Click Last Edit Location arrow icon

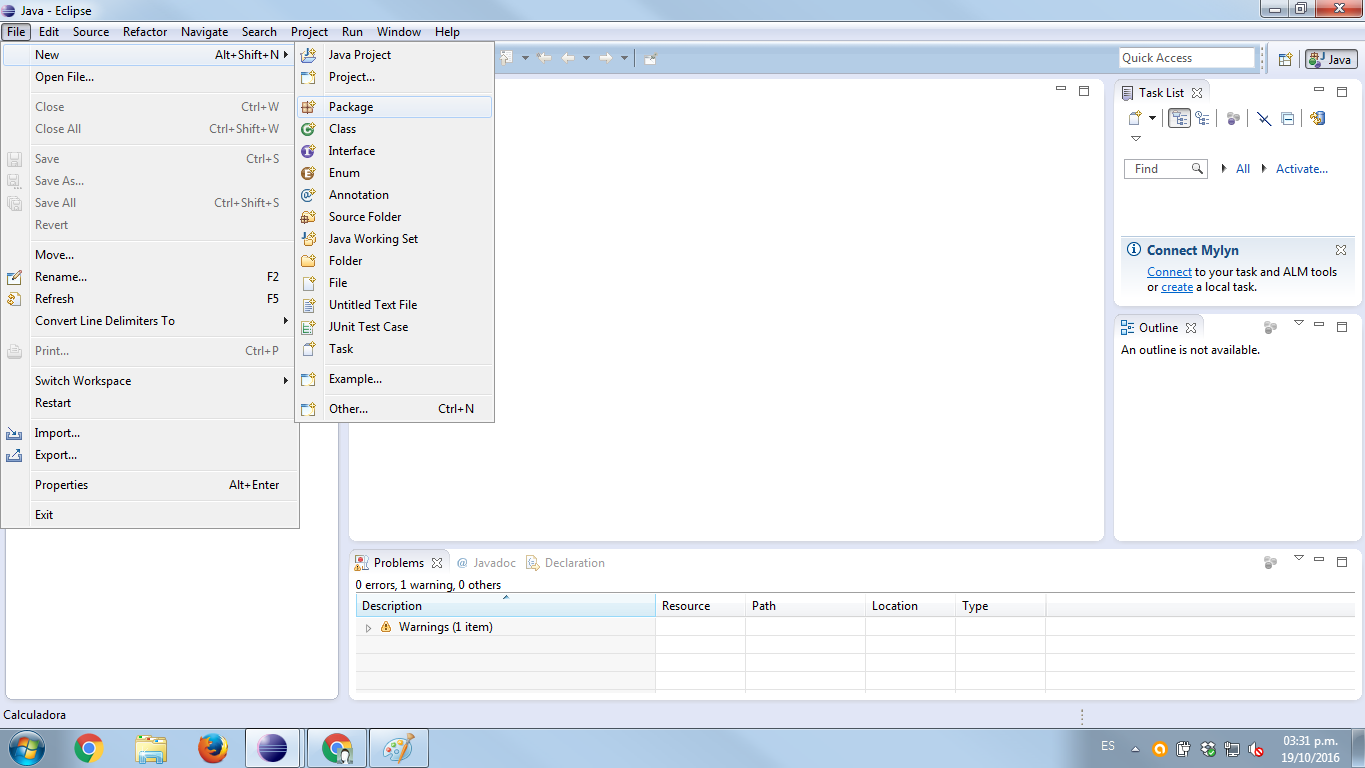[544, 58]
